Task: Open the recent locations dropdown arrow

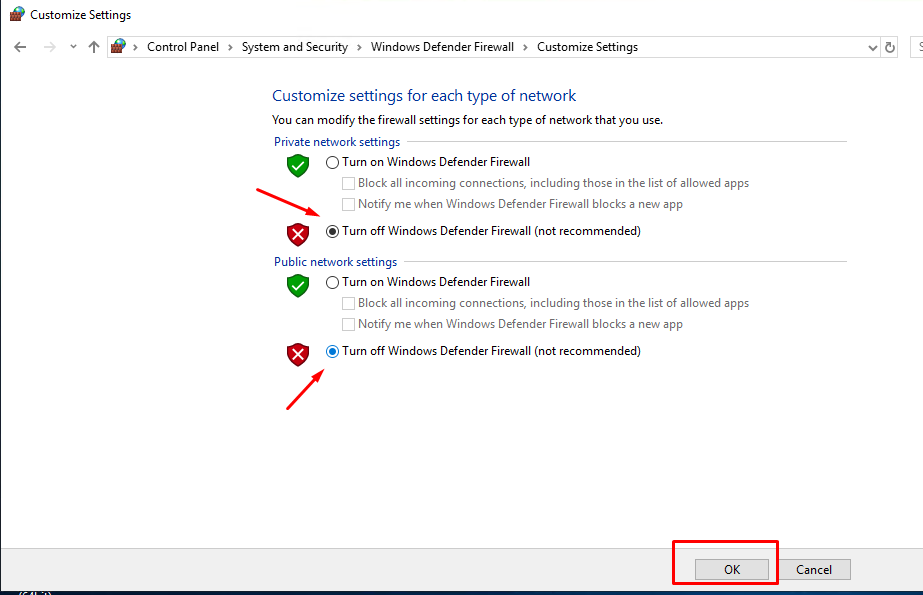Action: pyautogui.click(x=73, y=46)
